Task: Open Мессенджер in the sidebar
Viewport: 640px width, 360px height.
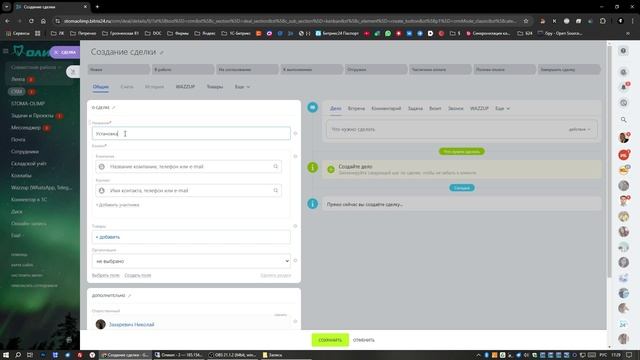Action: pyautogui.click(x=26, y=128)
